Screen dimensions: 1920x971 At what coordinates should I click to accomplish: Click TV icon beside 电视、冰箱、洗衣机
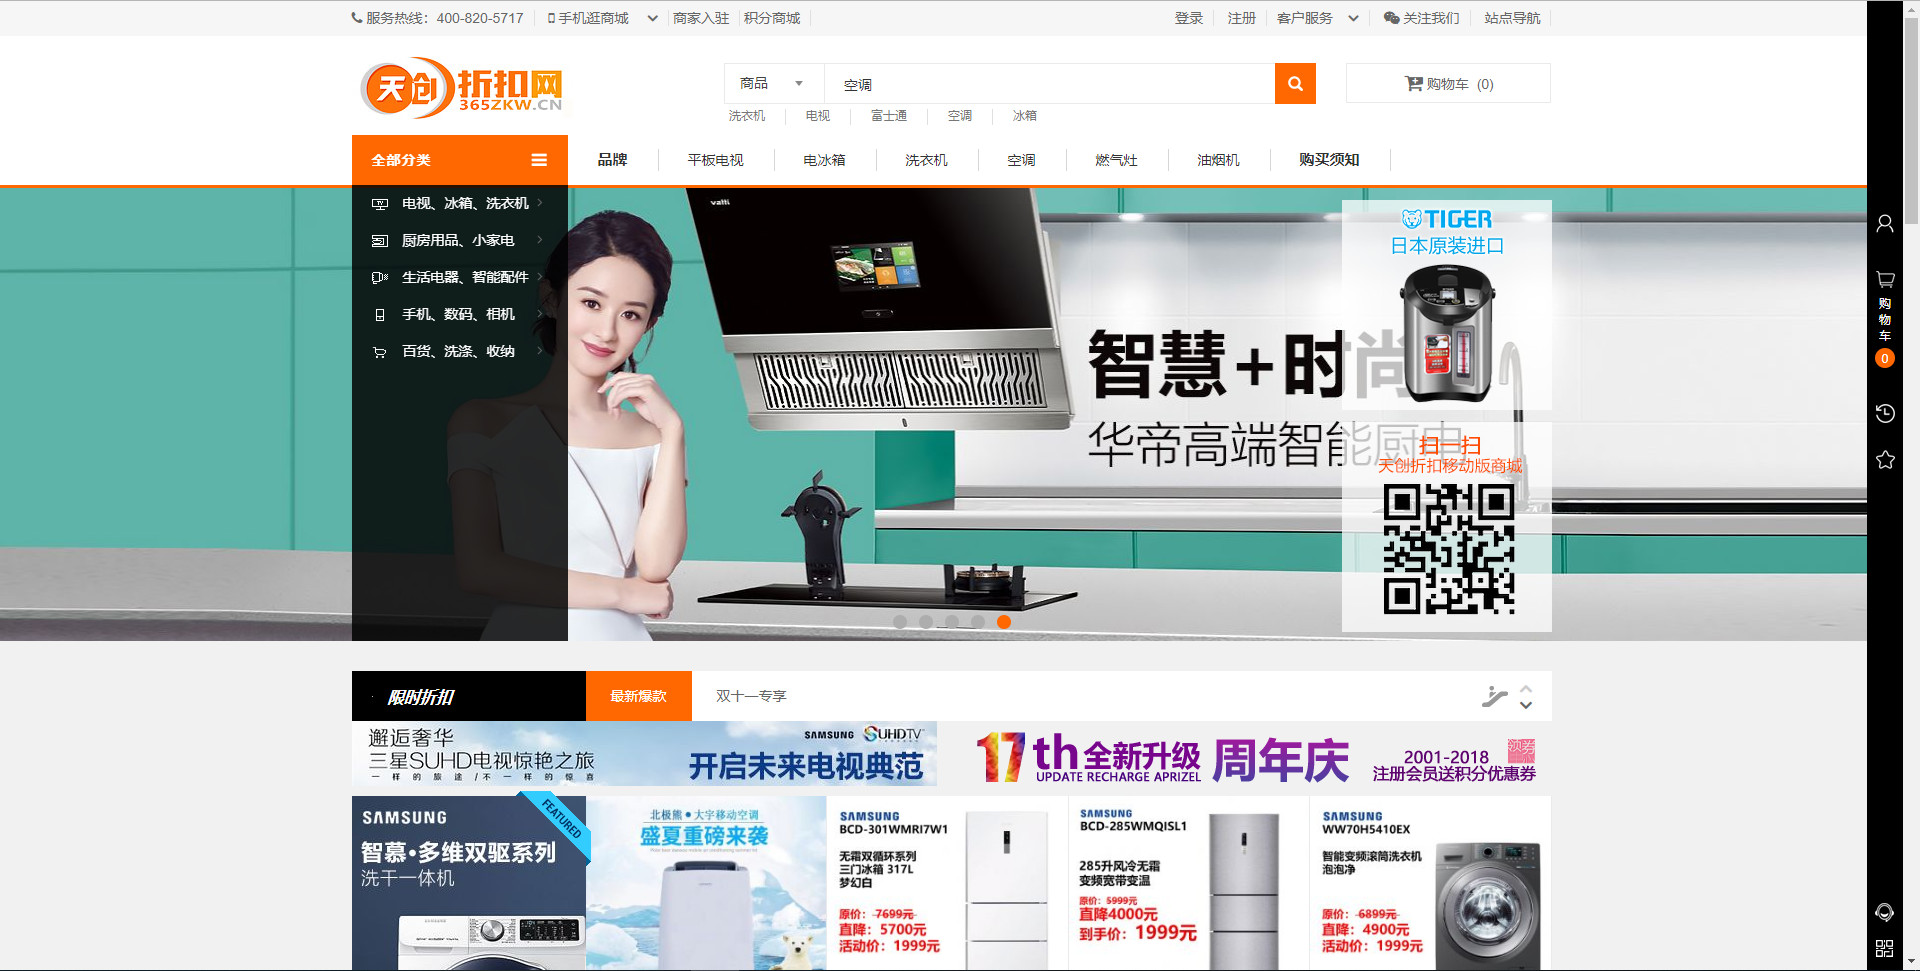point(380,204)
